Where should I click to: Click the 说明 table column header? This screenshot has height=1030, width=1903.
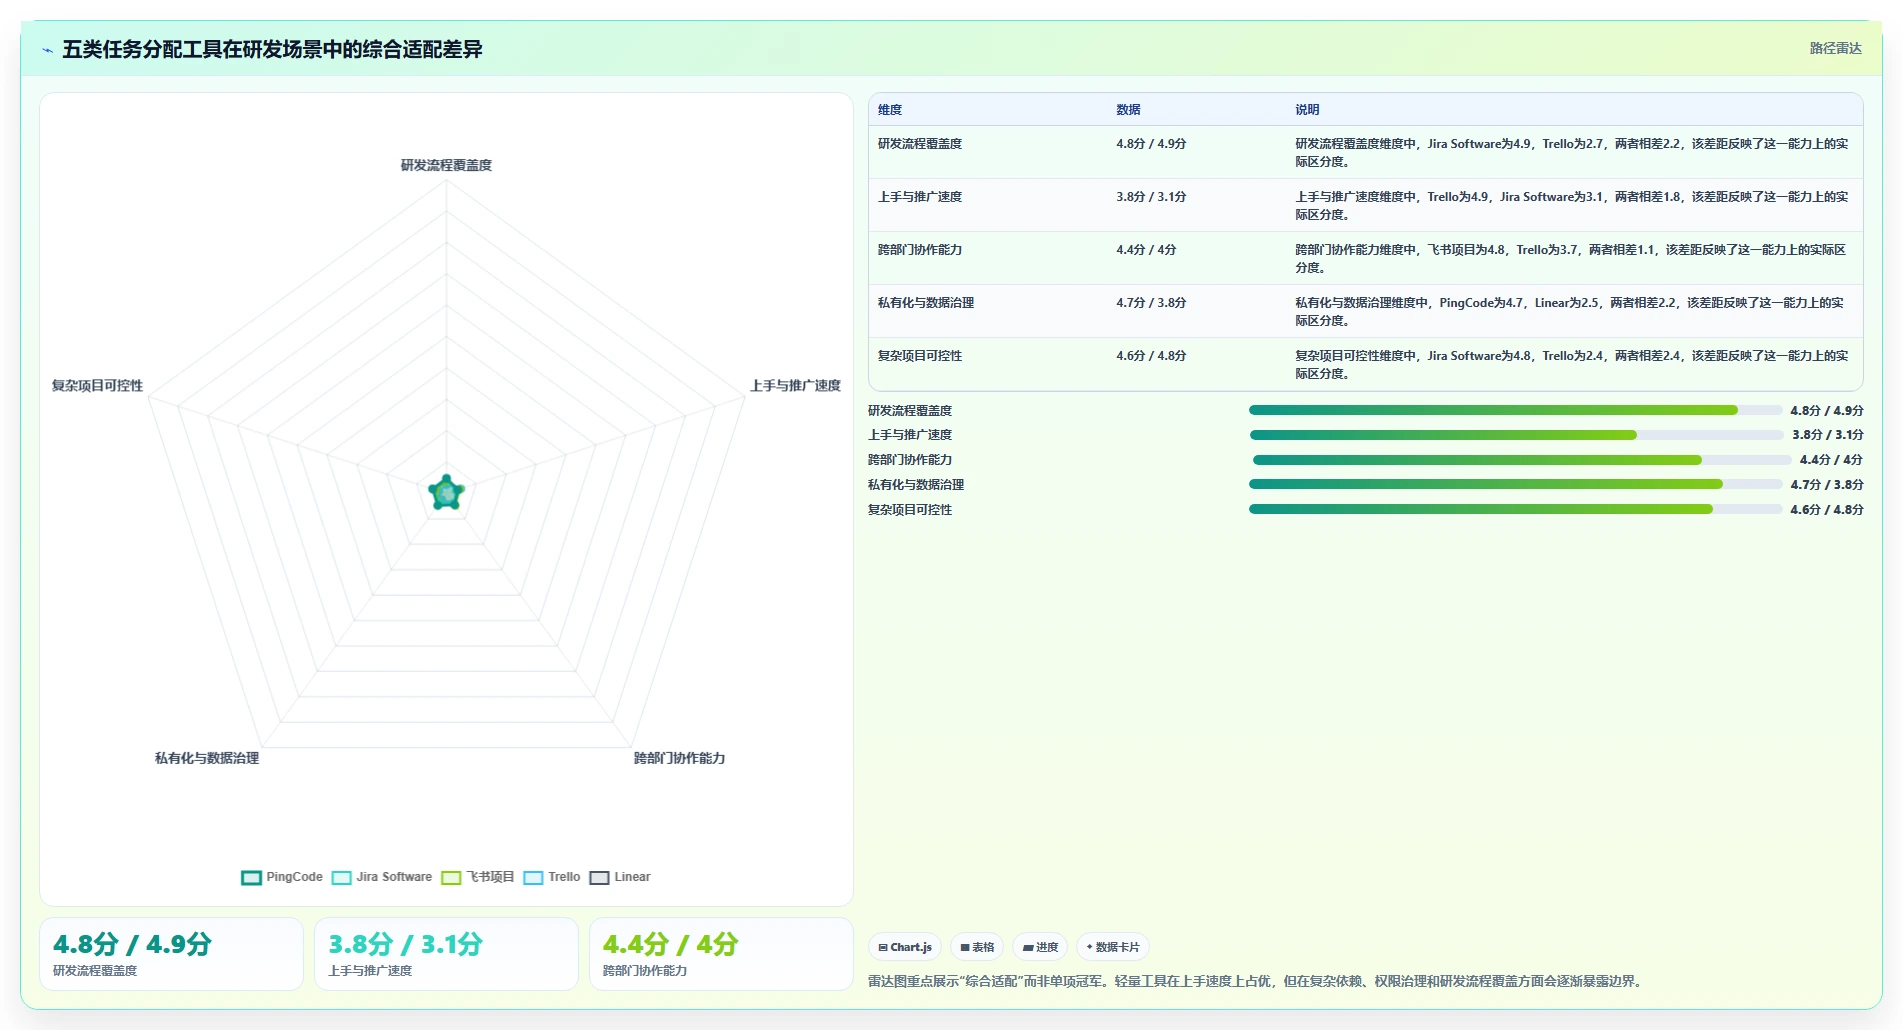point(1307,110)
